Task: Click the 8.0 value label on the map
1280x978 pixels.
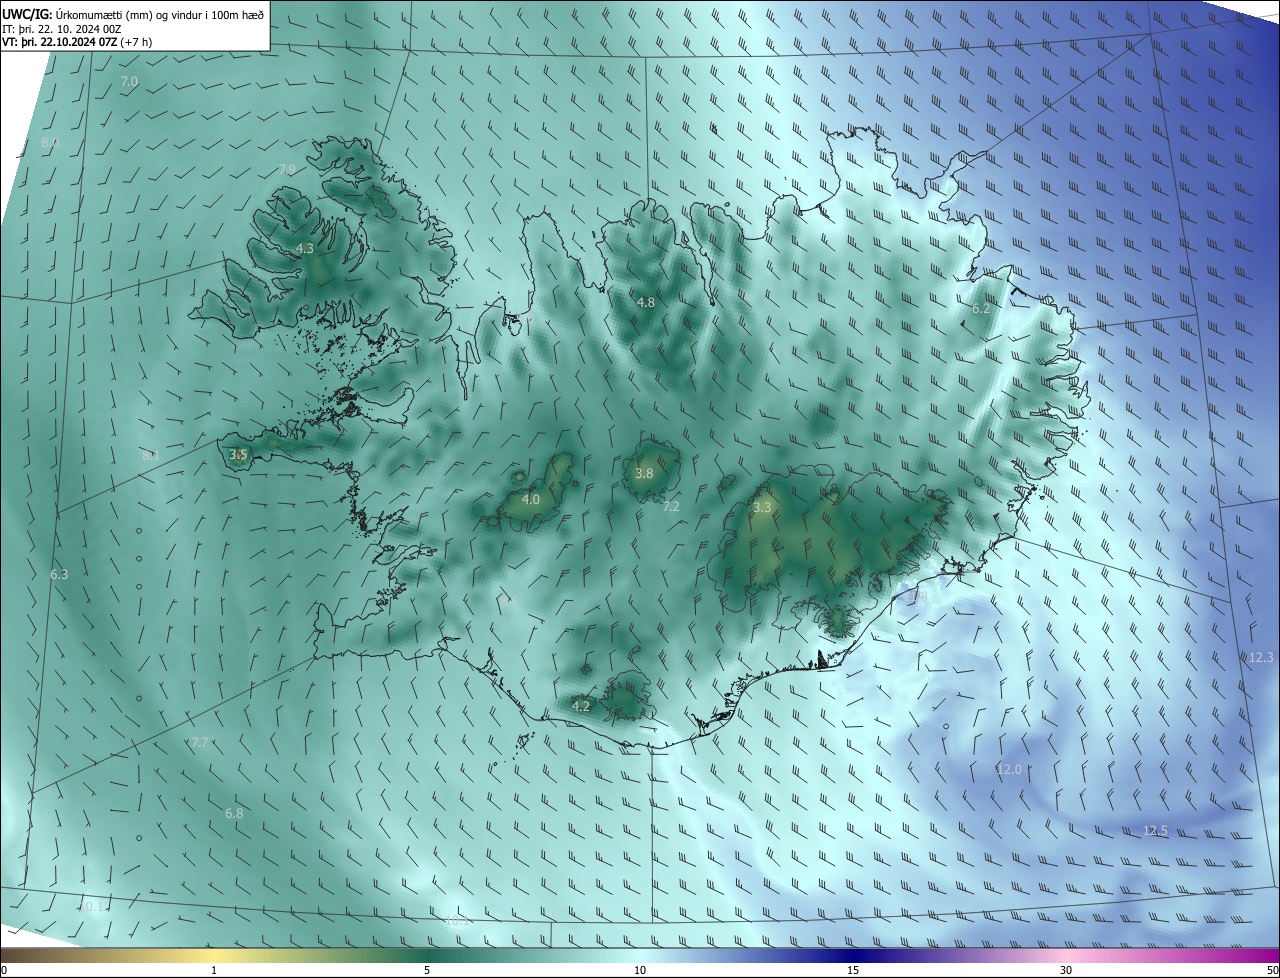Action: click(50, 143)
